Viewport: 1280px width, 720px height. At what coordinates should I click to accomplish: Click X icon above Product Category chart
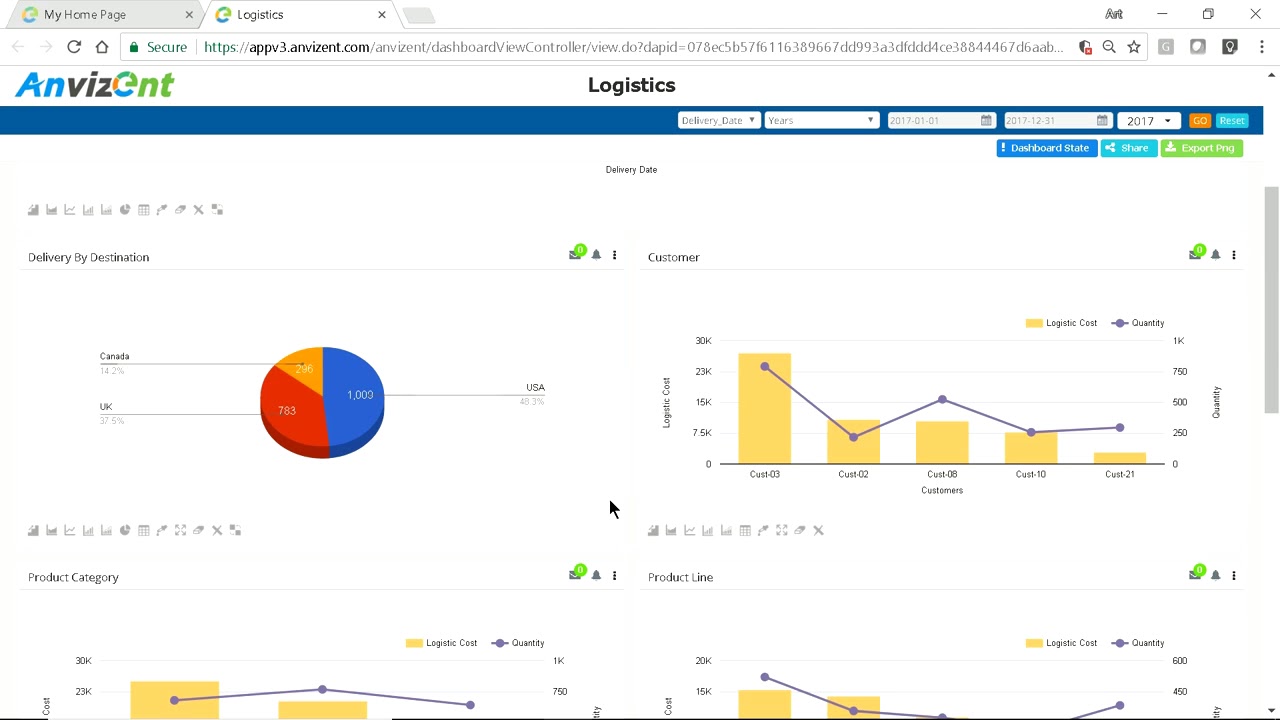pos(217,530)
